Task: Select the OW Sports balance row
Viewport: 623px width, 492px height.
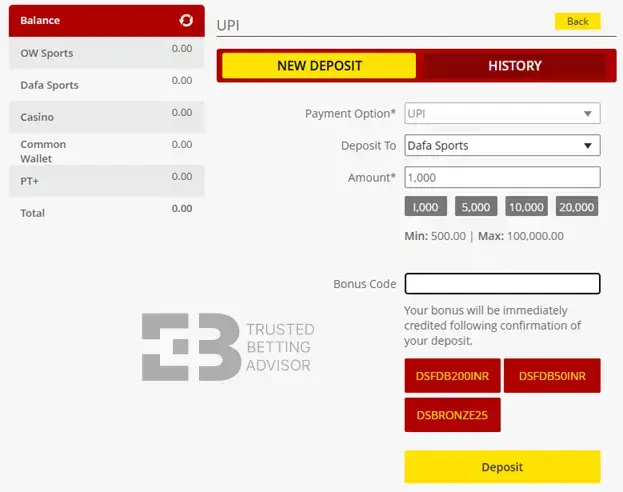Action: tap(106, 53)
